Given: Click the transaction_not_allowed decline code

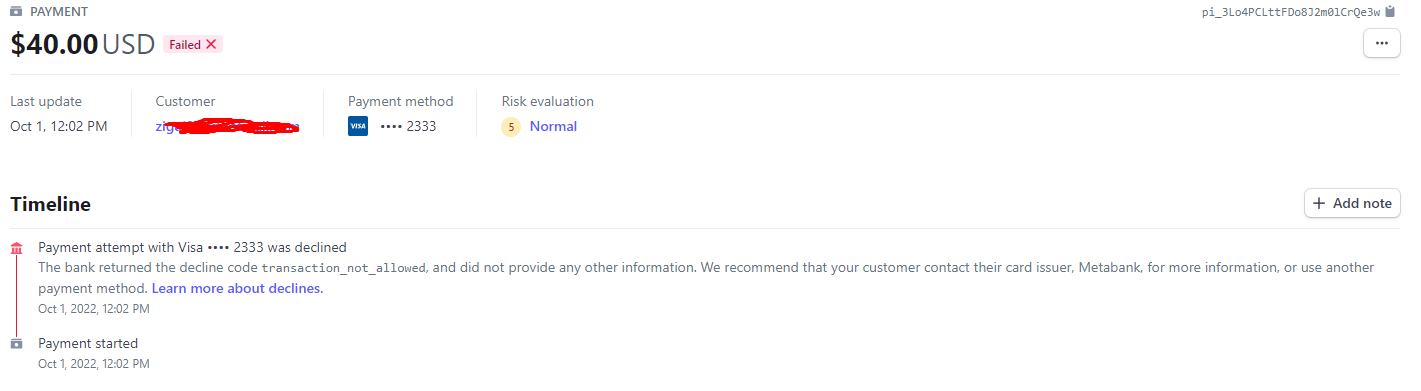Looking at the screenshot, I should [x=344, y=268].
